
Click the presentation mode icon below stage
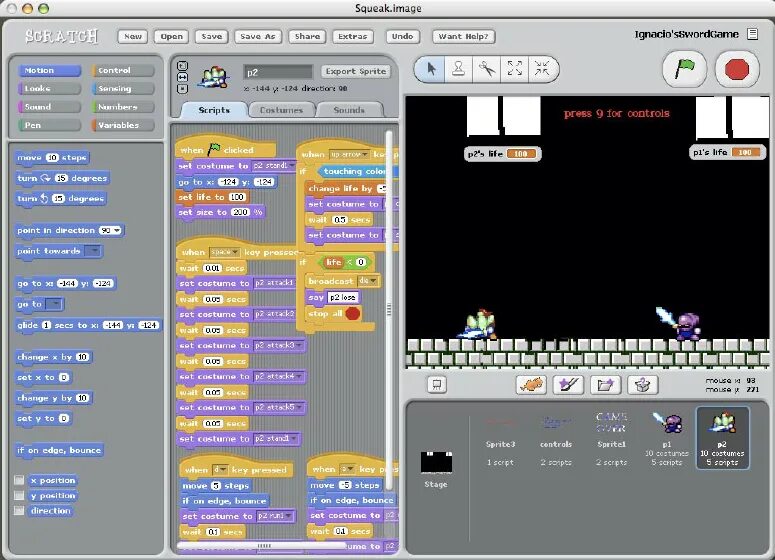pyautogui.click(x=437, y=385)
